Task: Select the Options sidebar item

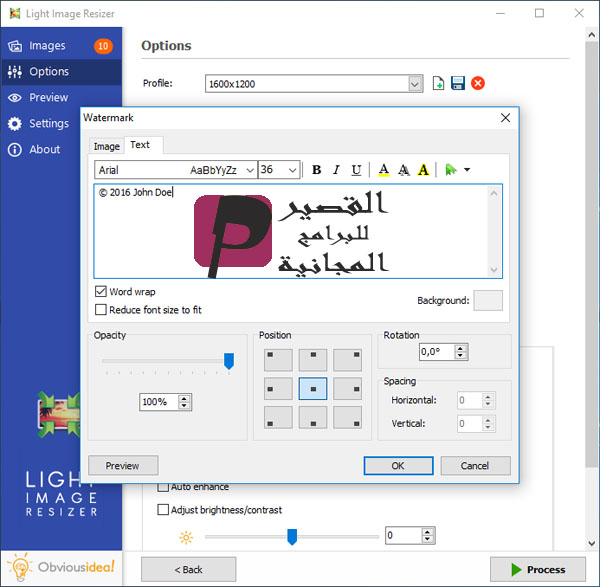Action: pyautogui.click(x=61, y=72)
